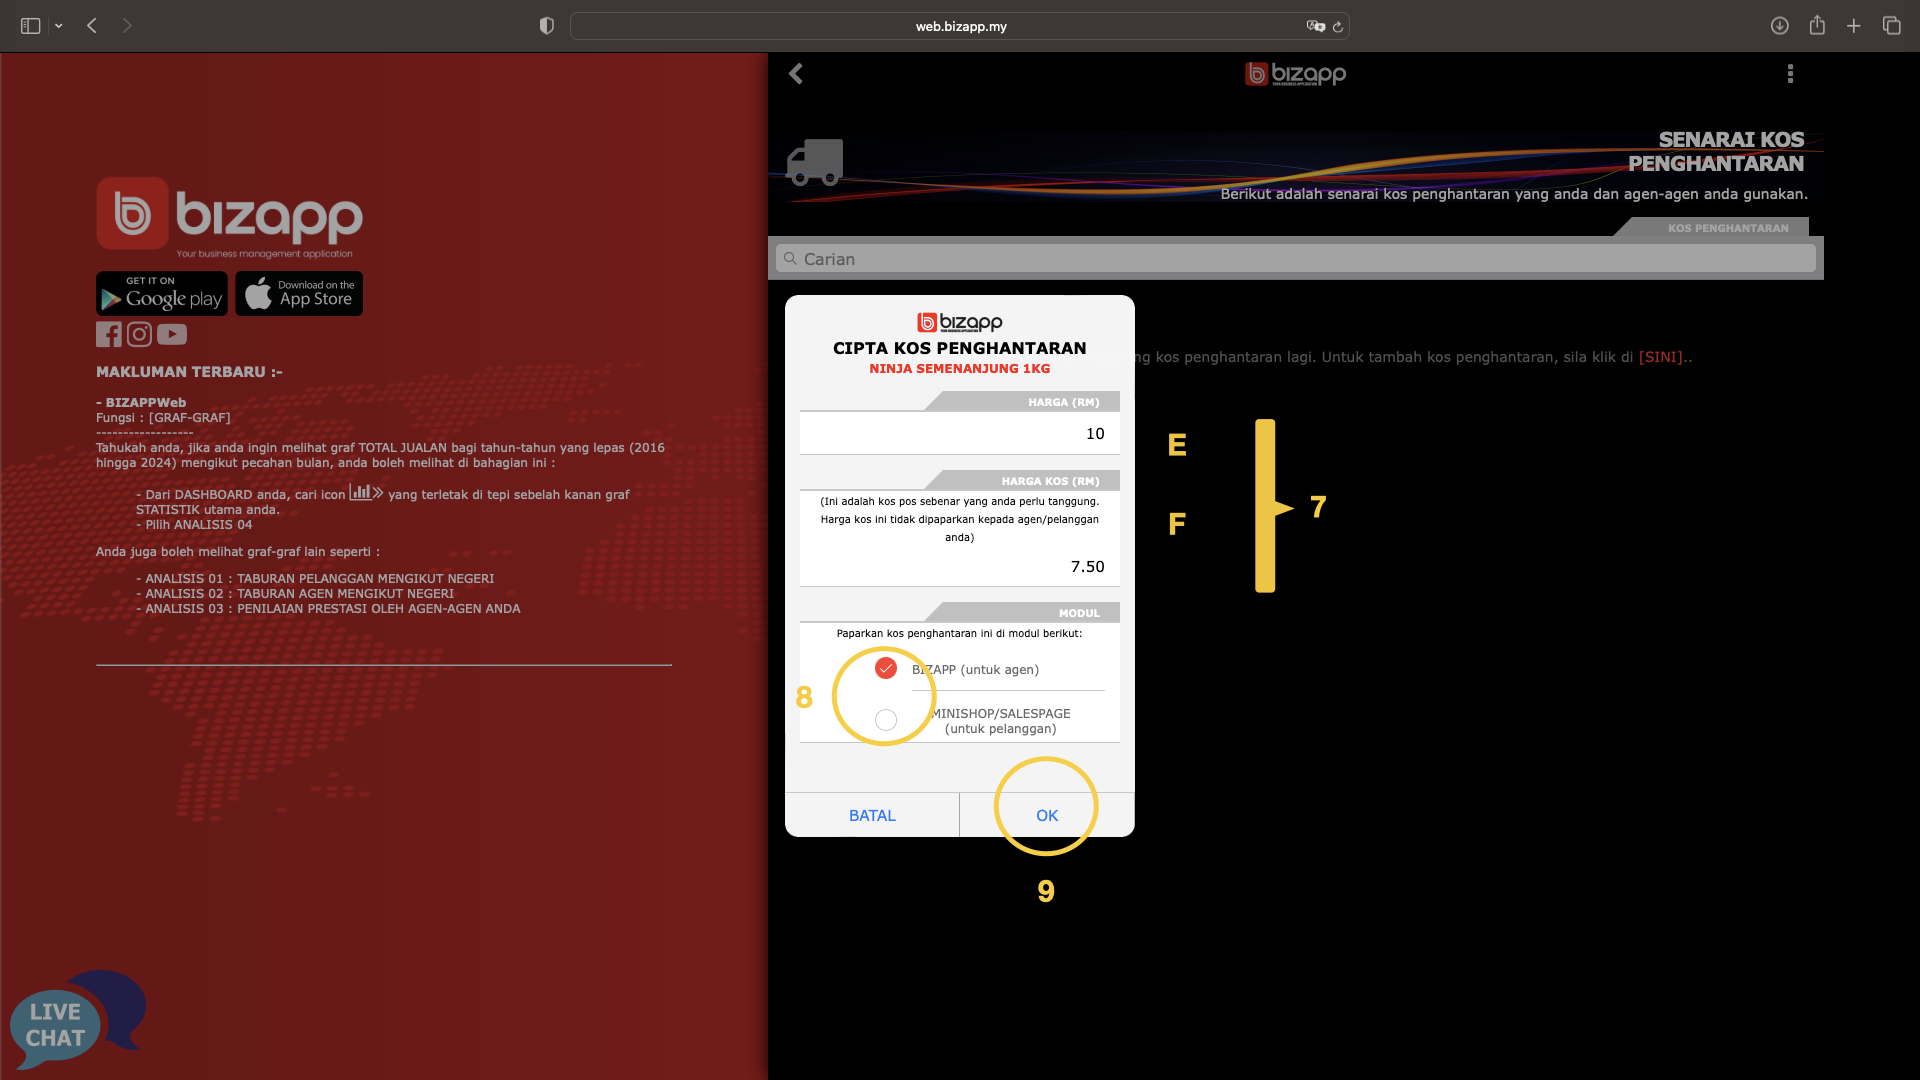This screenshot has height=1080, width=1920.
Task: Show Safari downloads
Action: [x=1779, y=26]
